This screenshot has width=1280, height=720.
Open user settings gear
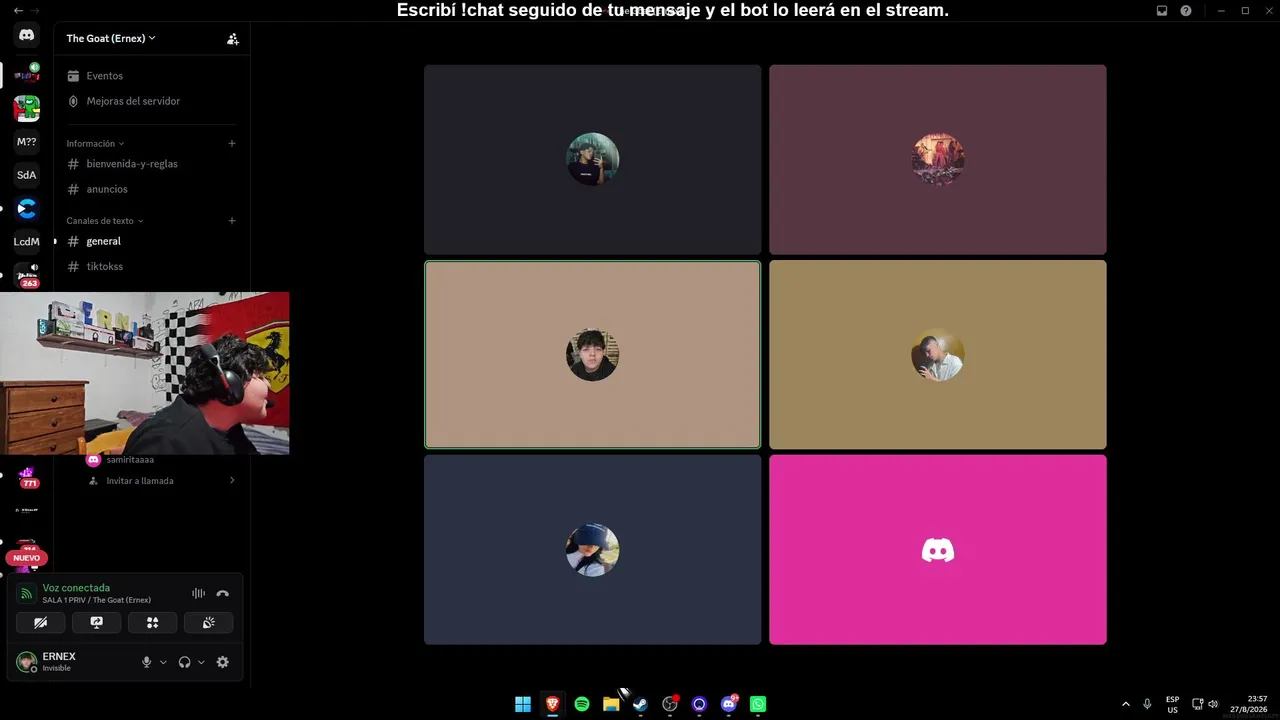[x=223, y=662]
